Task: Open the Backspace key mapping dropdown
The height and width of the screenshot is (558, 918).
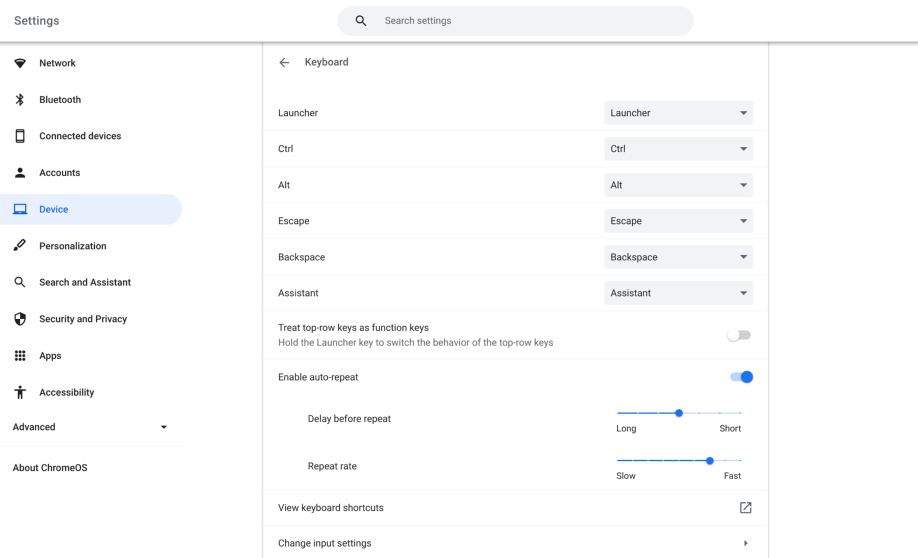Action: (x=679, y=257)
